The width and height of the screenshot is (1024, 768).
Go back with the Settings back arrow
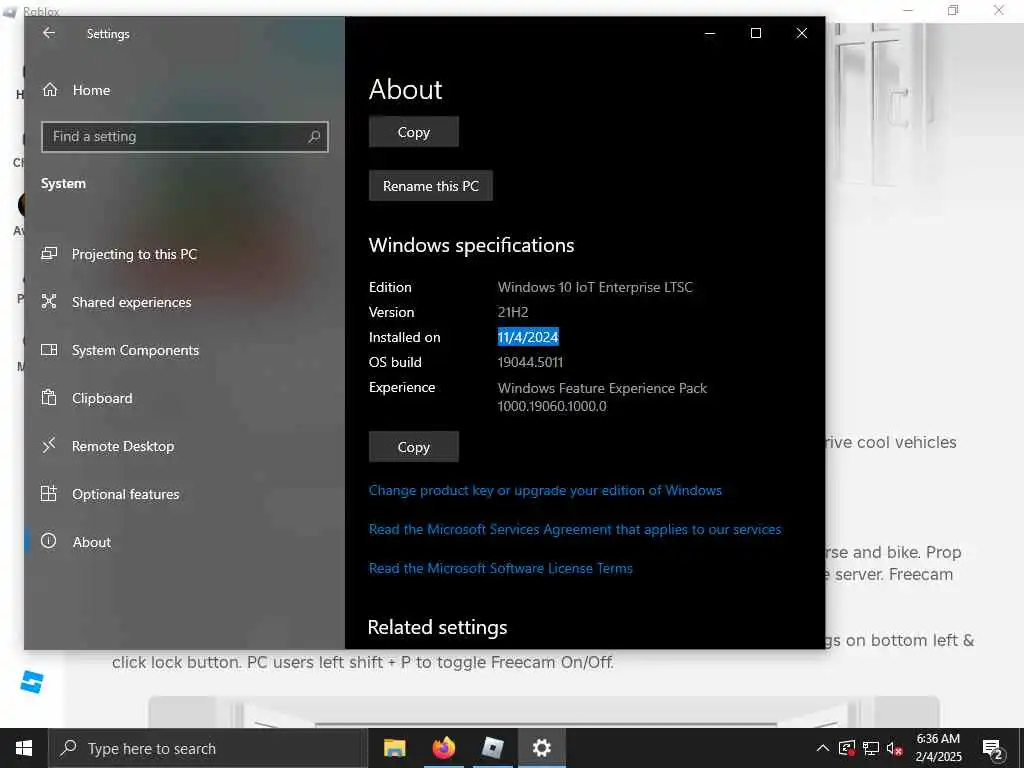point(49,33)
